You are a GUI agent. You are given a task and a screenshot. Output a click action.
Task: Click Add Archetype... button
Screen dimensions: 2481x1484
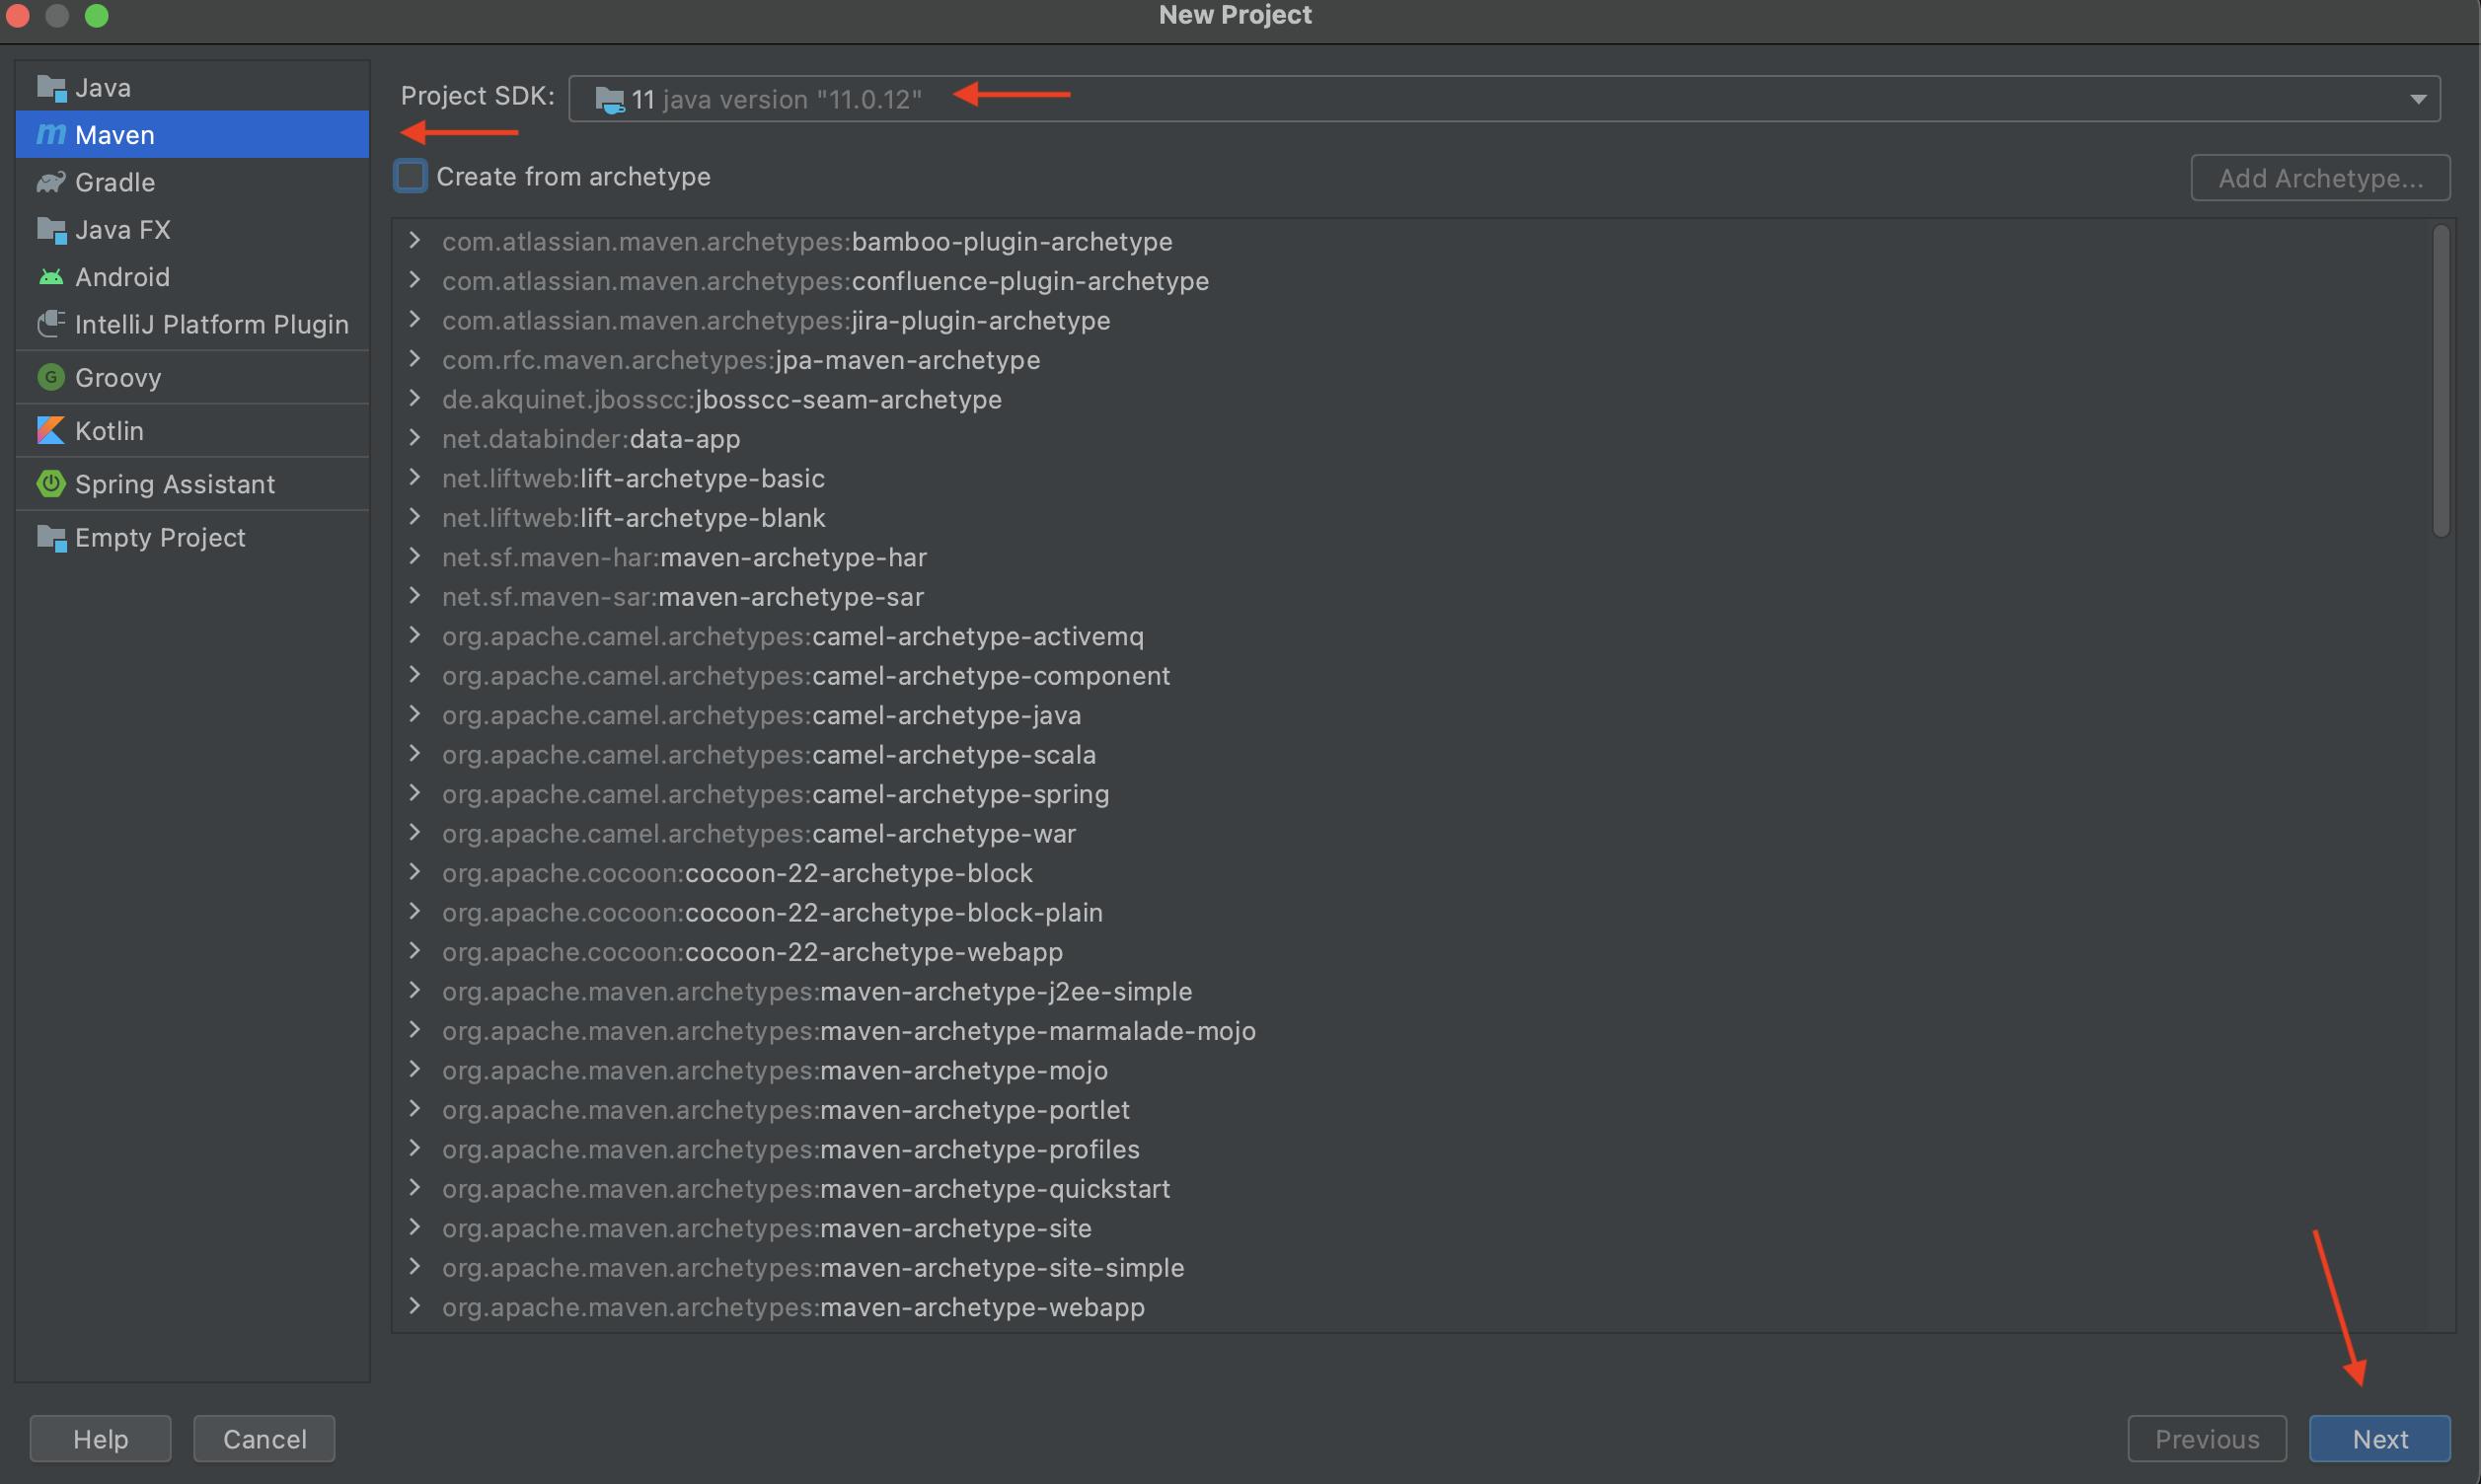point(2320,178)
